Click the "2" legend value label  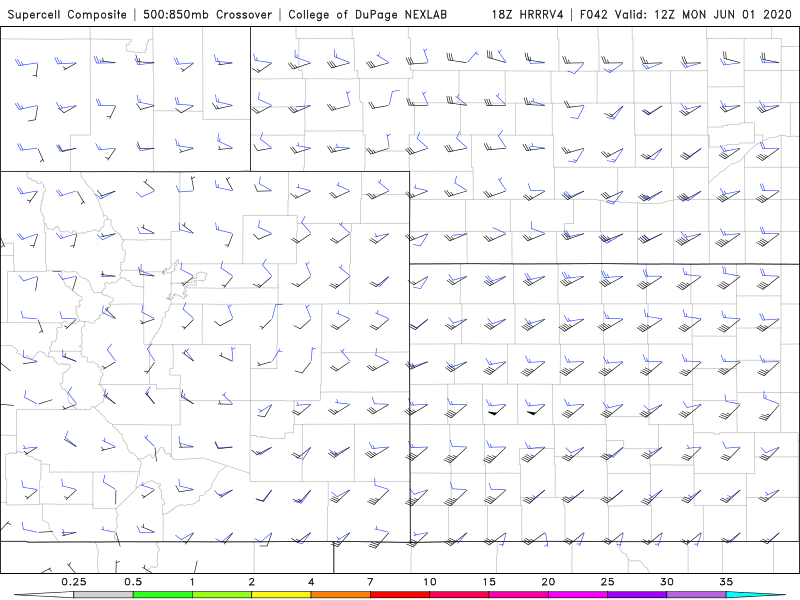pos(252,582)
